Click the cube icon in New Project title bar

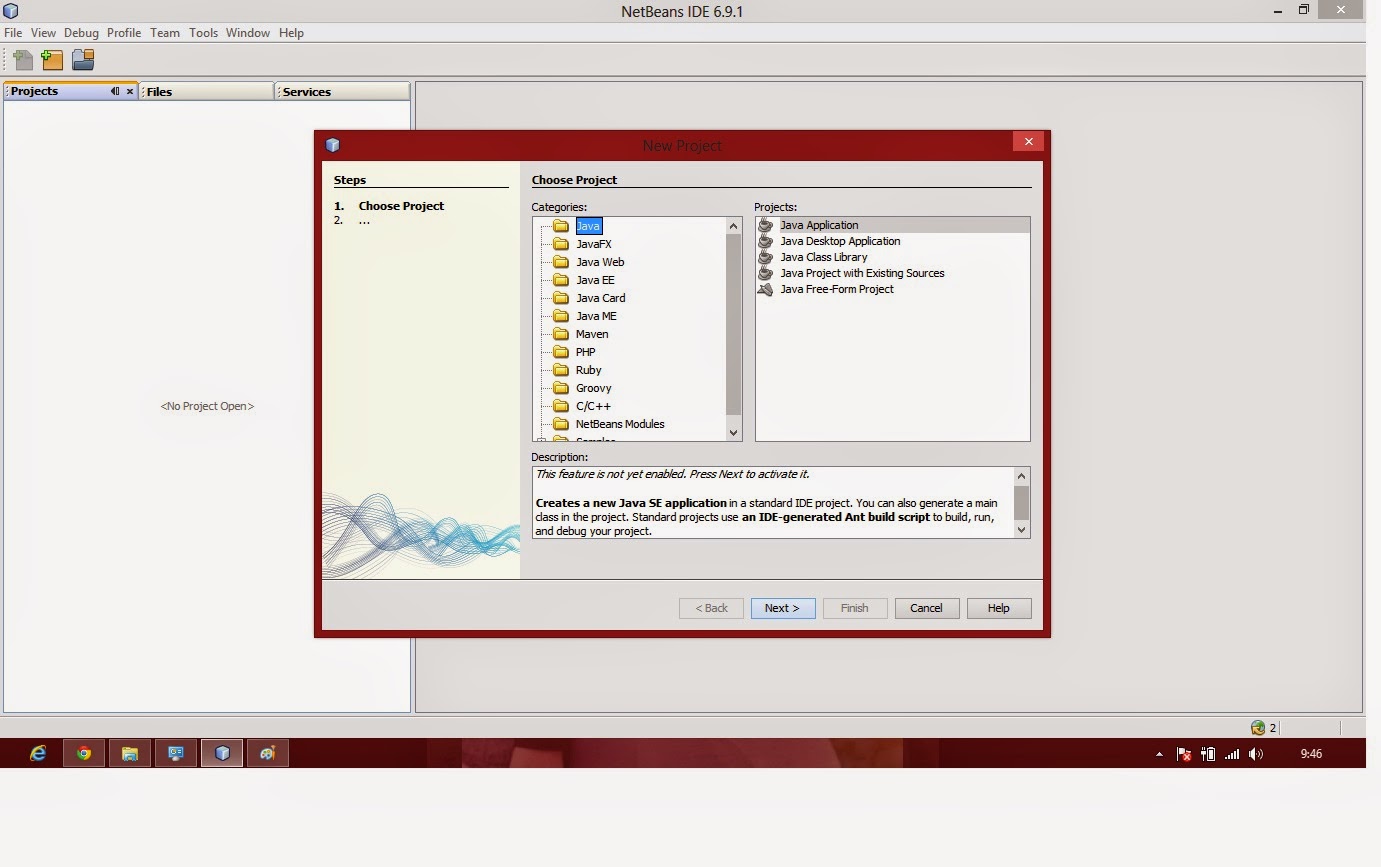pos(333,145)
